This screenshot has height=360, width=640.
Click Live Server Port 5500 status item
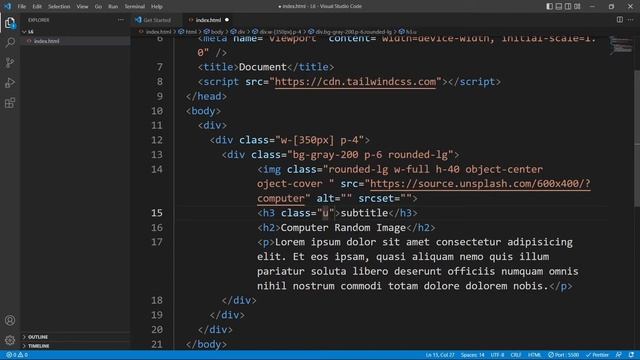(x=563, y=355)
